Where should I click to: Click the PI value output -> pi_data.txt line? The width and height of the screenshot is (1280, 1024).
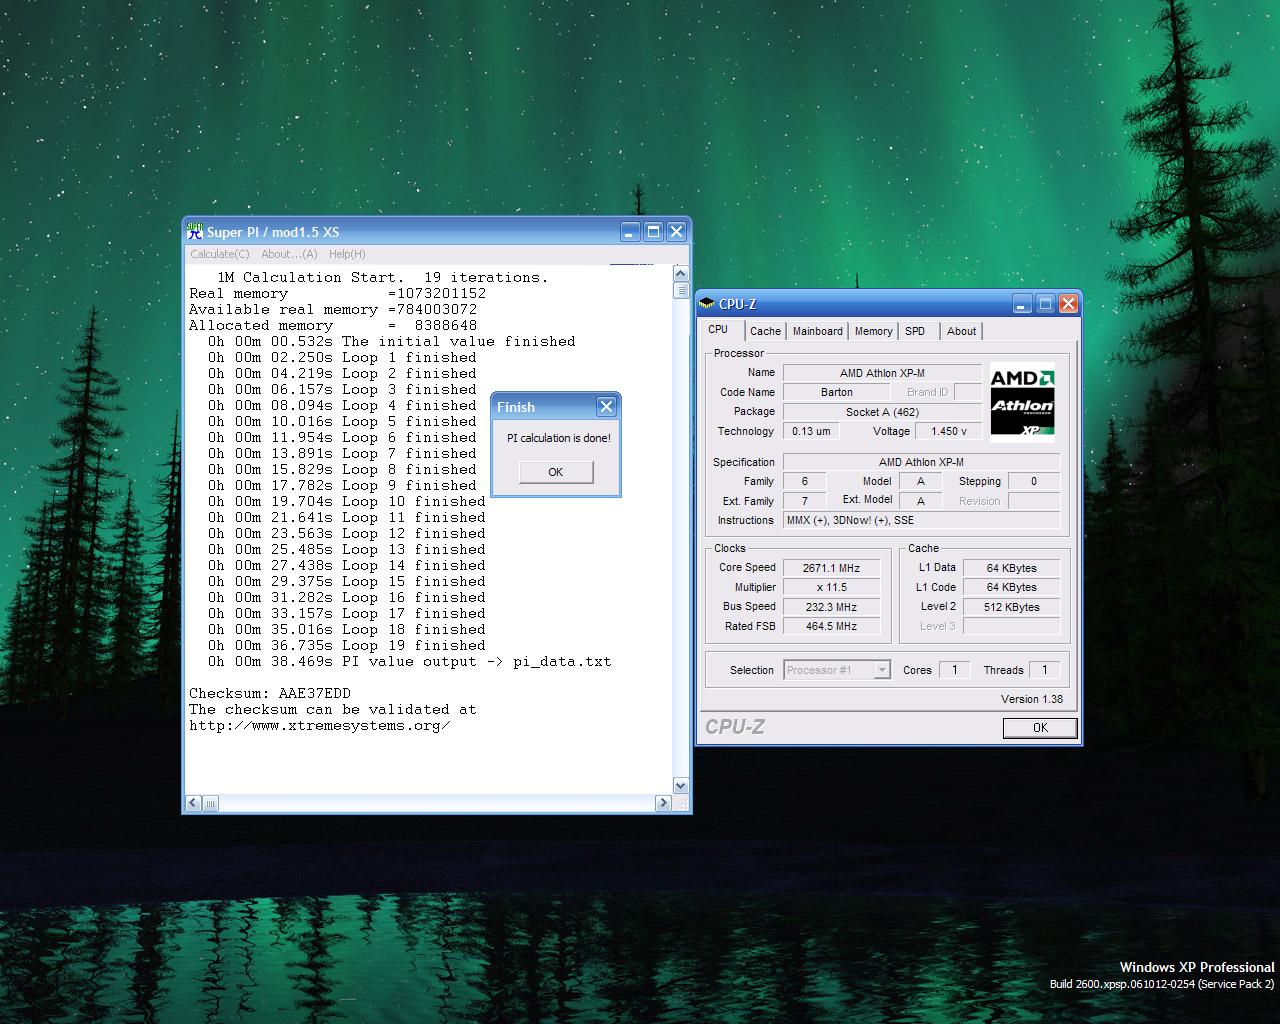click(409, 661)
